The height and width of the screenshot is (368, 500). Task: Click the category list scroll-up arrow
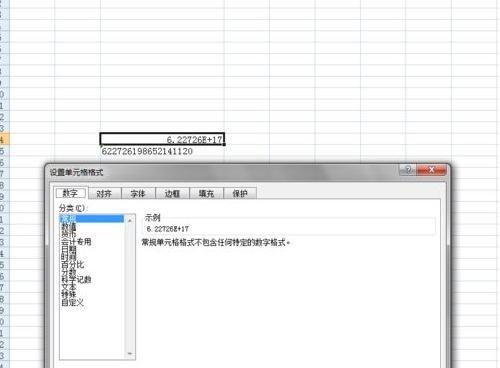point(130,220)
